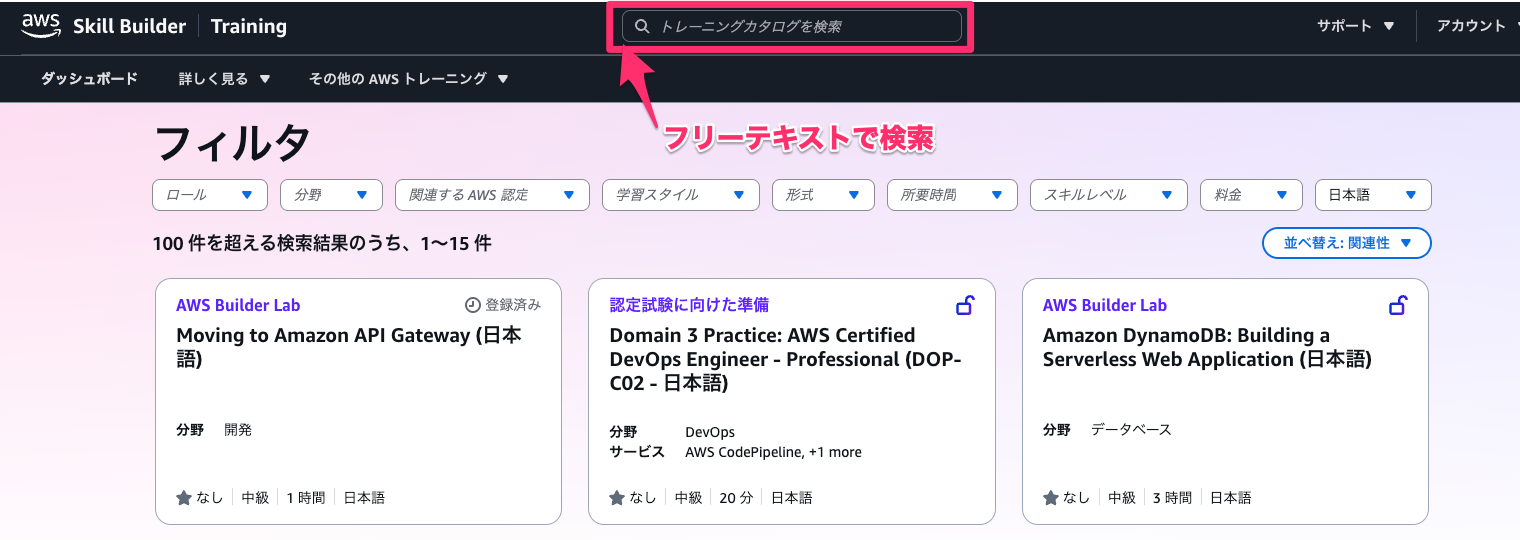1520x540 pixels.
Task: Open the 学習スタイル filter dropdown
Action: click(x=681, y=195)
